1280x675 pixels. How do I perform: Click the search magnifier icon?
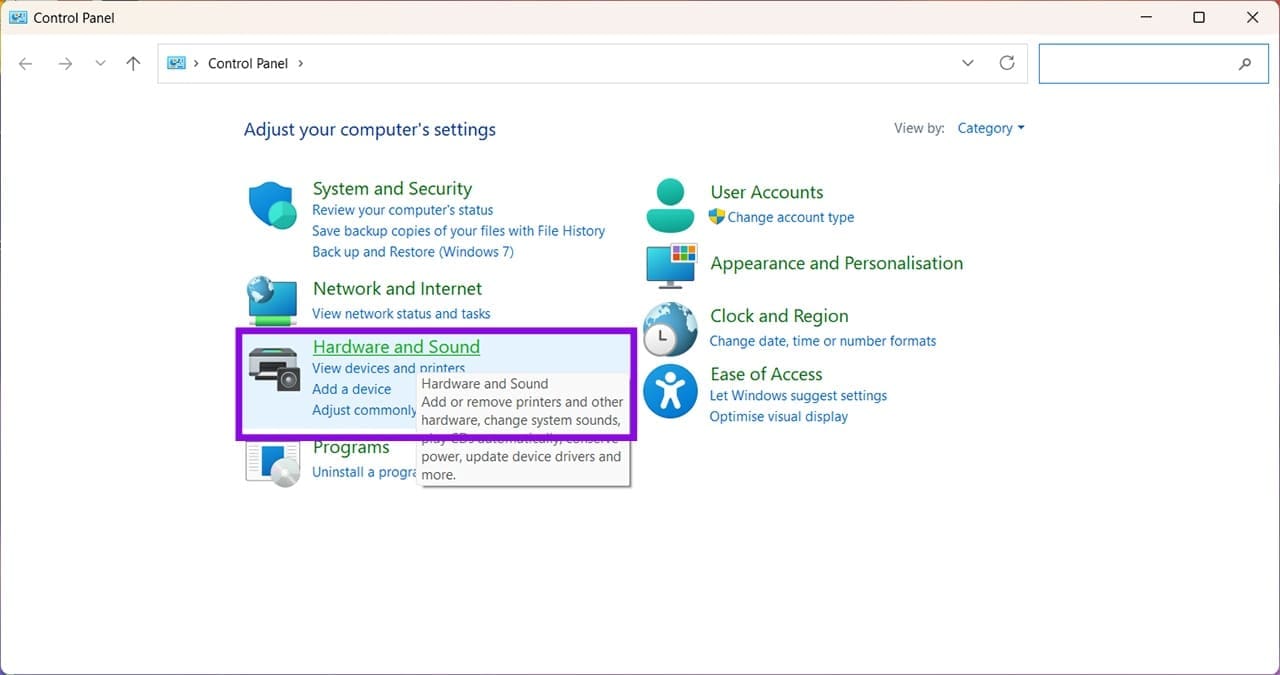coord(1245,63)
